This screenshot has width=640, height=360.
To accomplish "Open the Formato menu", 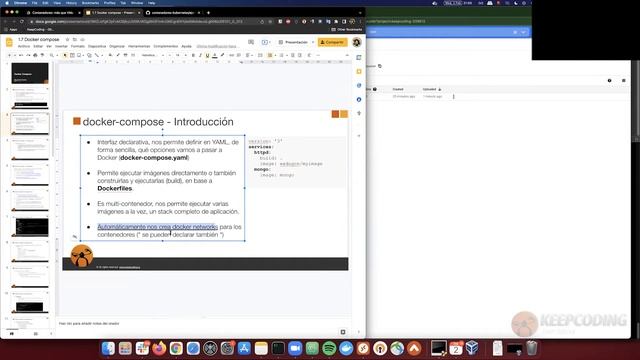I will pyautogui.click(x=78, y=47).
